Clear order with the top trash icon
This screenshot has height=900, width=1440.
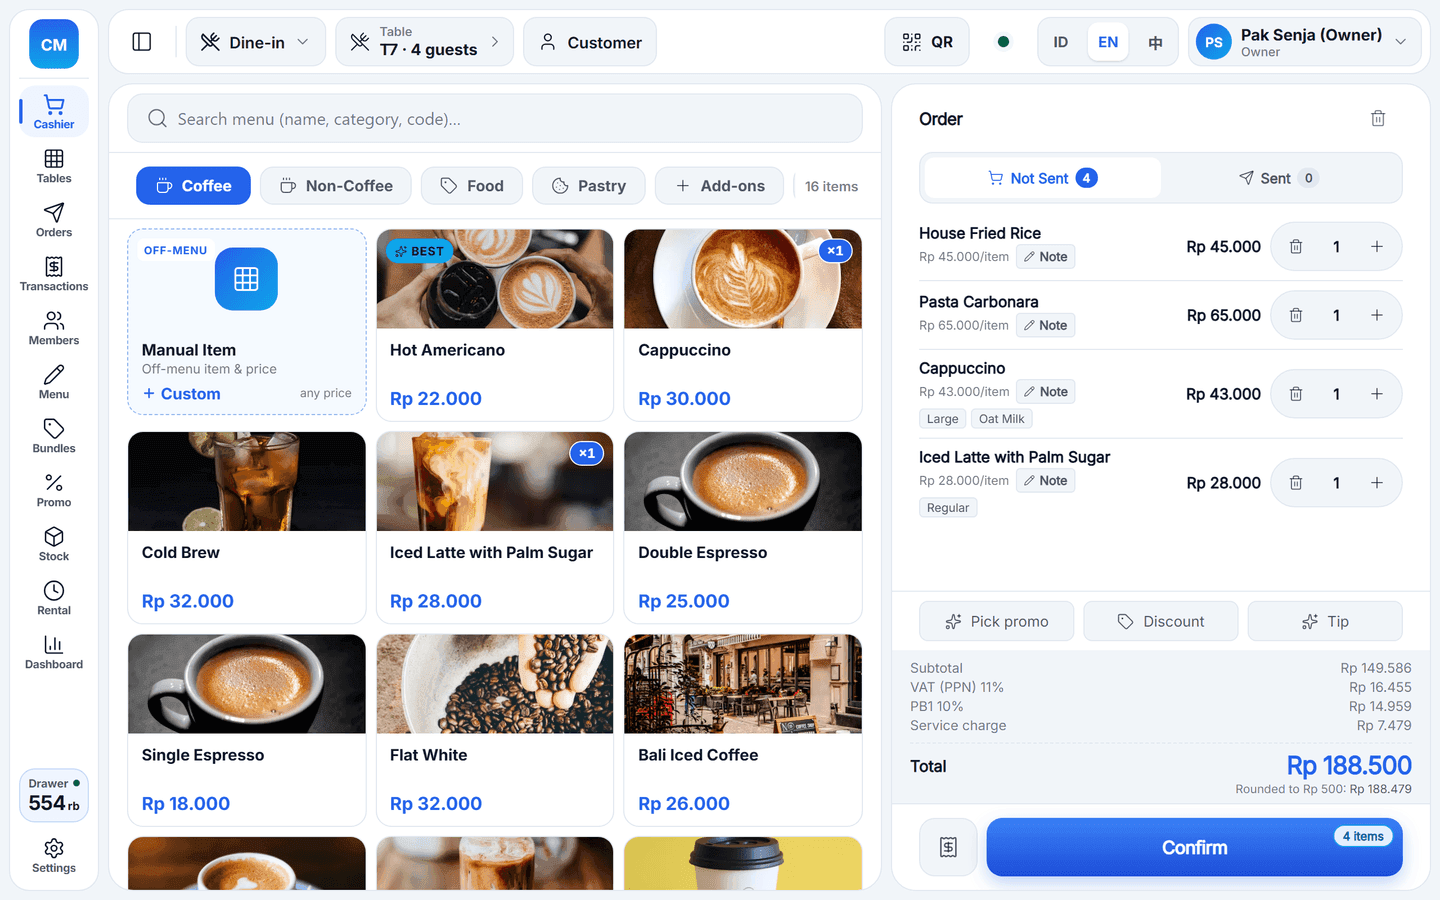[x=1378, y=118]
